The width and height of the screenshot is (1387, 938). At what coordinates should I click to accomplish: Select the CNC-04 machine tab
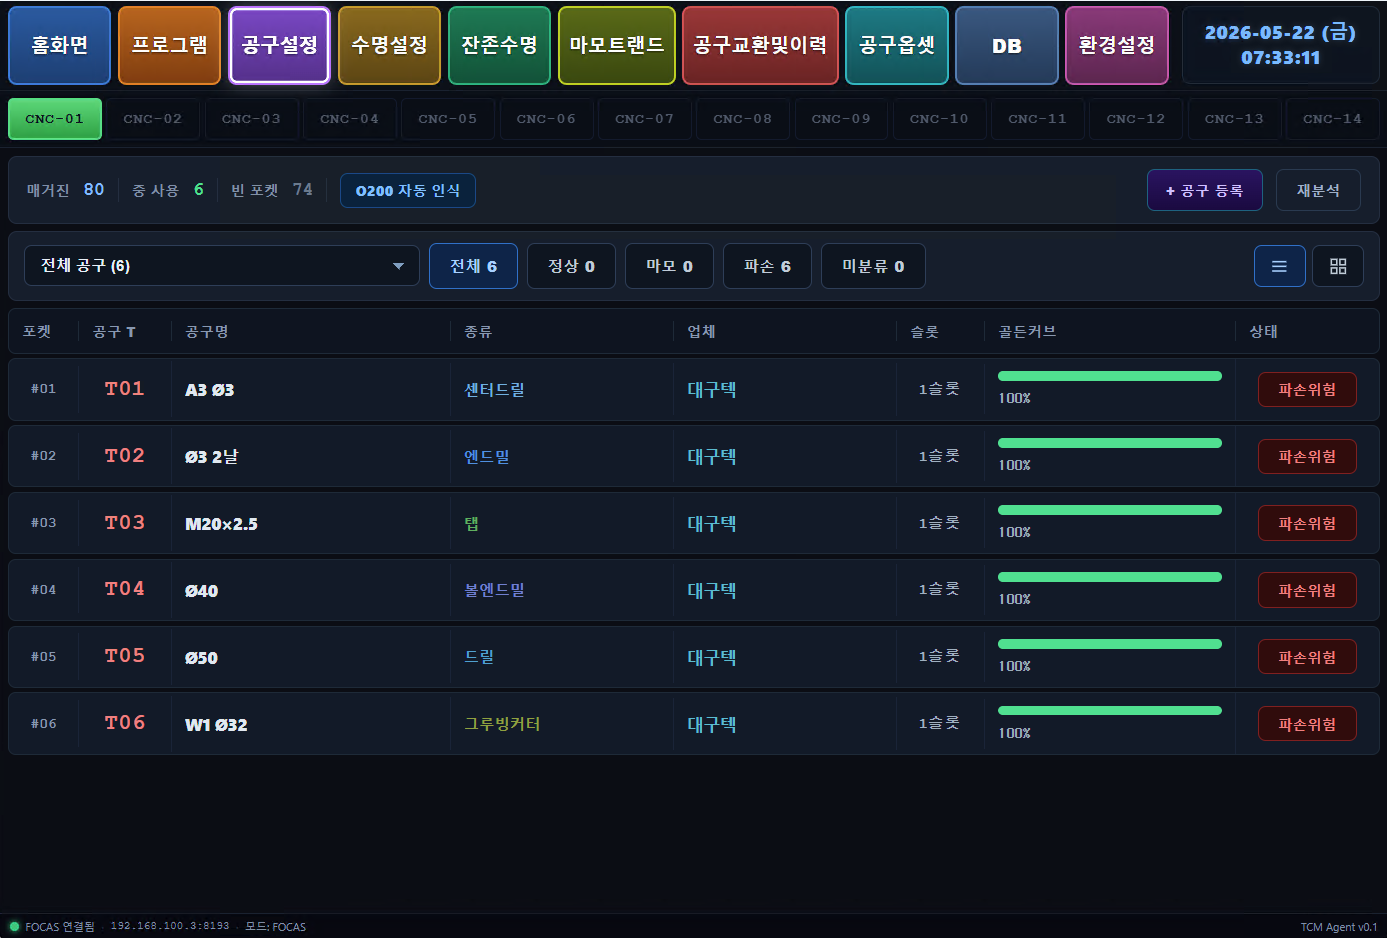point(350,119)
